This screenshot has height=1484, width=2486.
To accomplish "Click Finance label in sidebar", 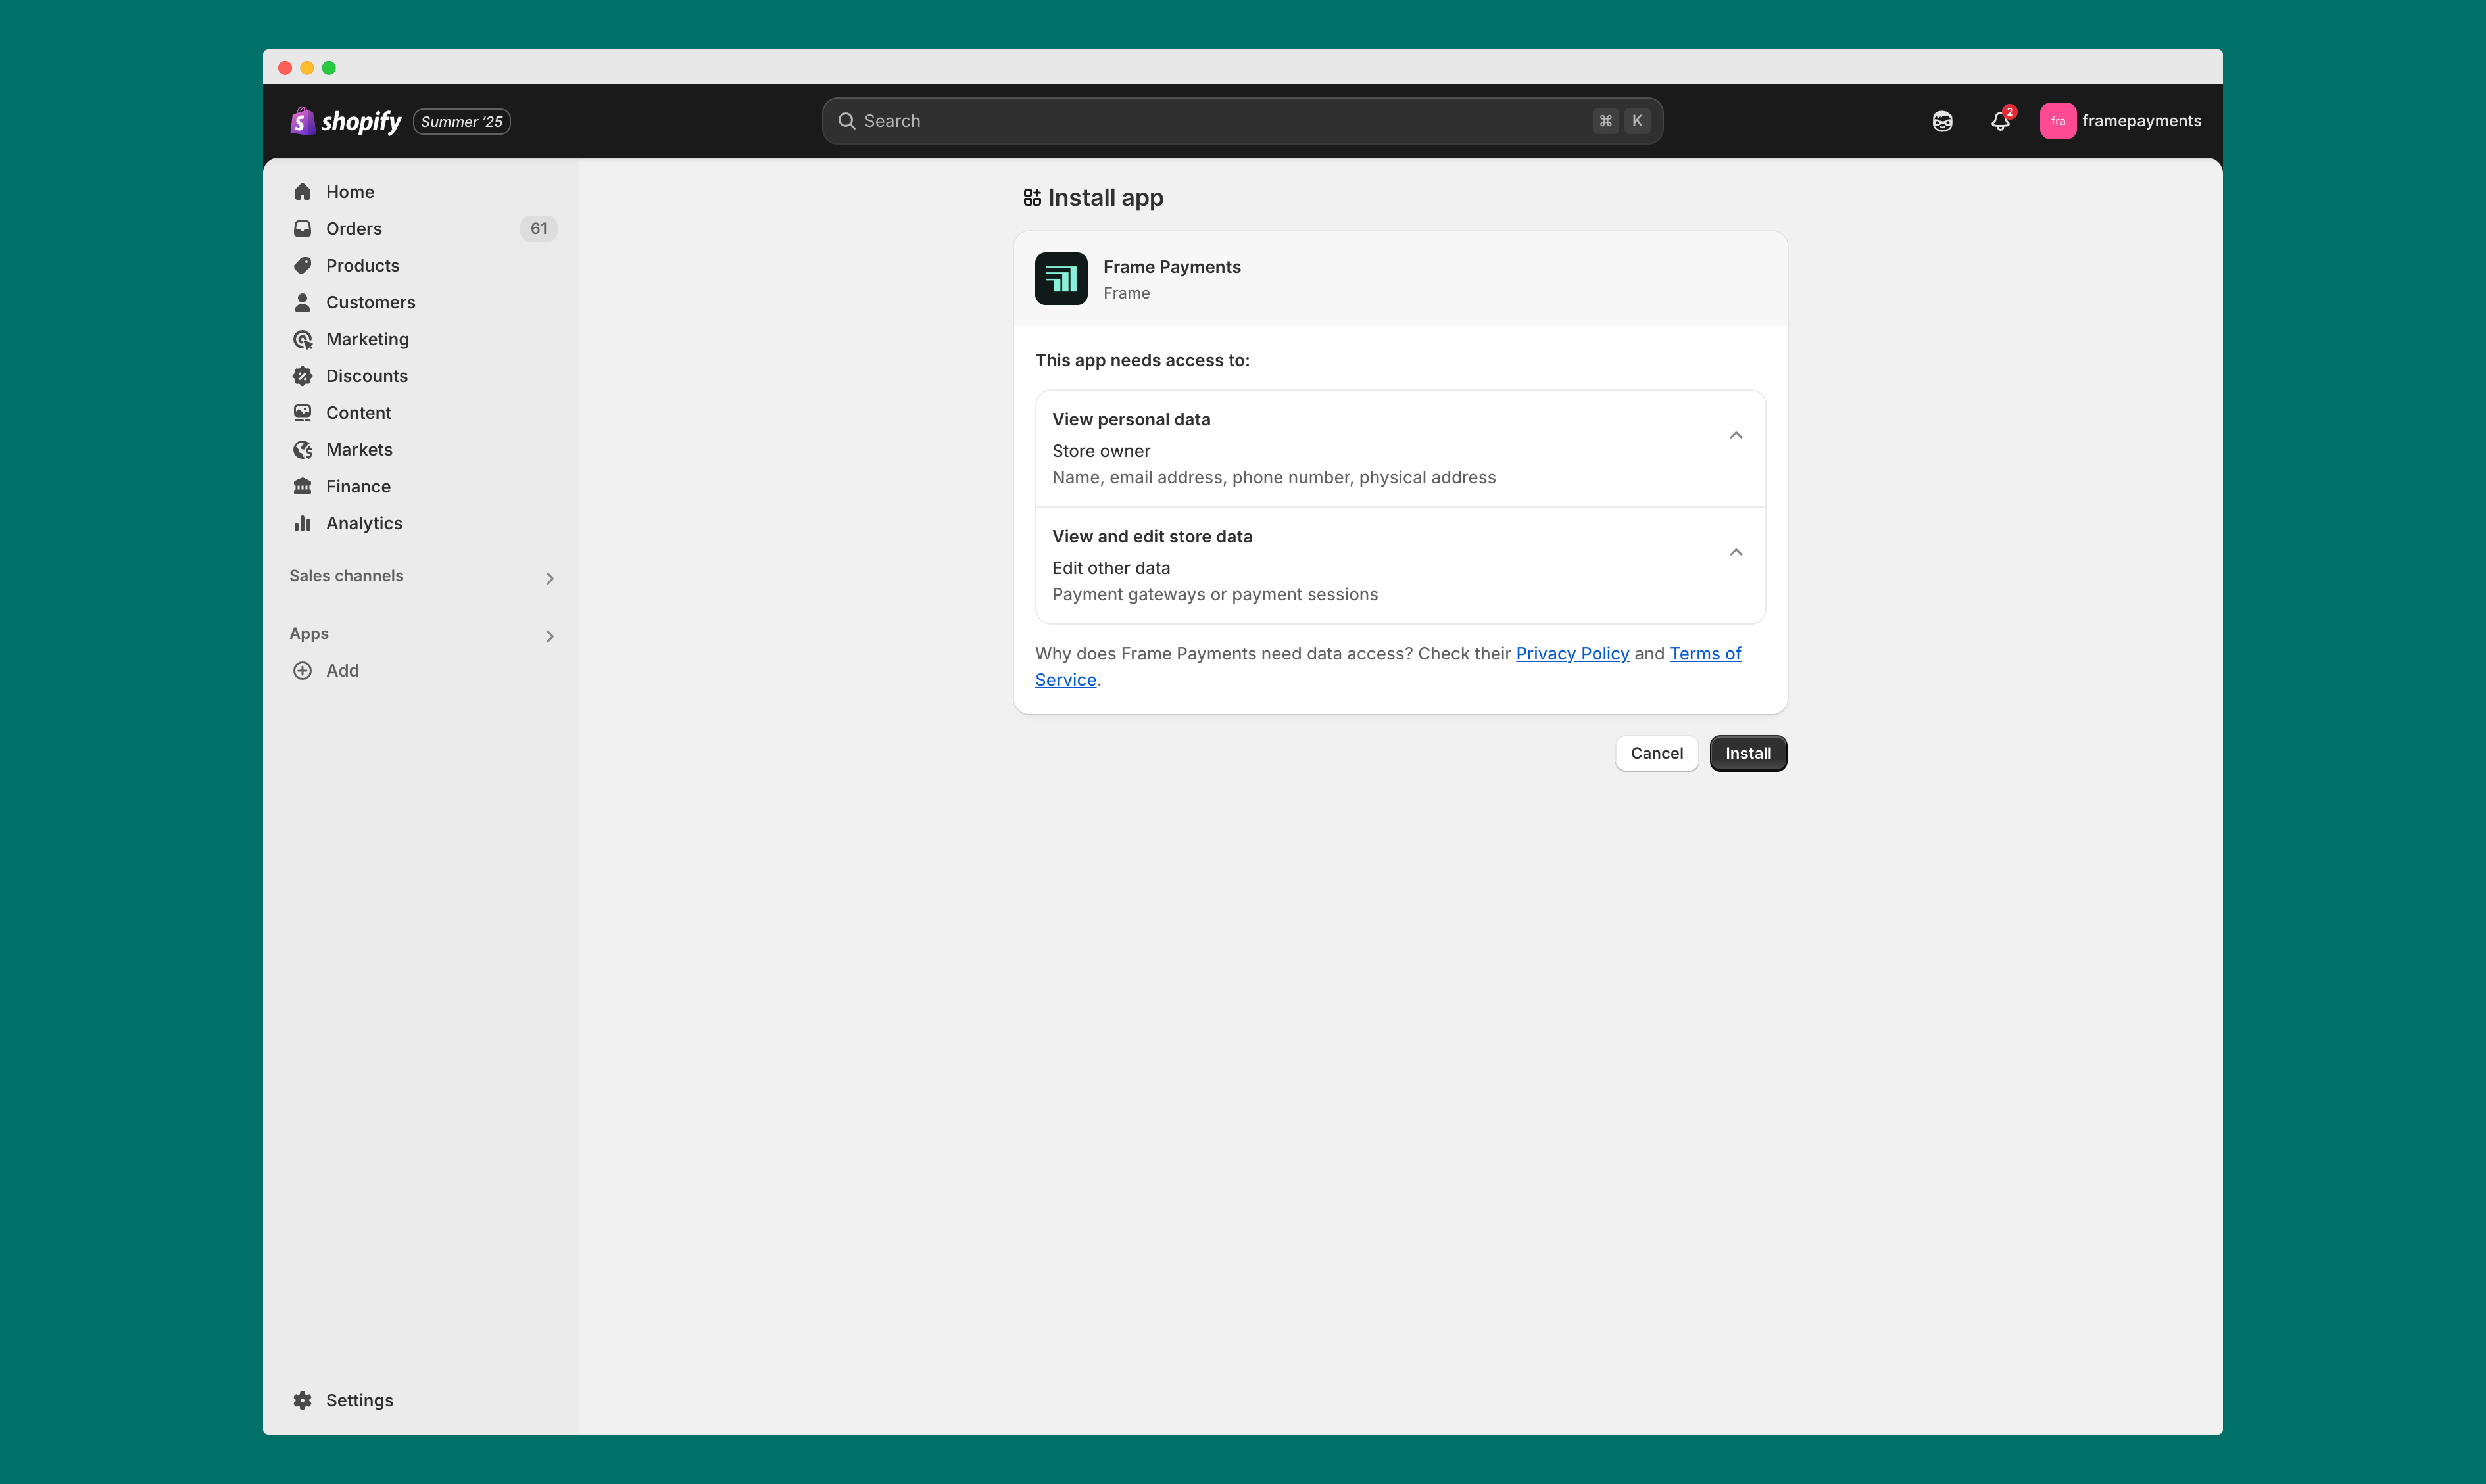I will [x=358, y=486].
